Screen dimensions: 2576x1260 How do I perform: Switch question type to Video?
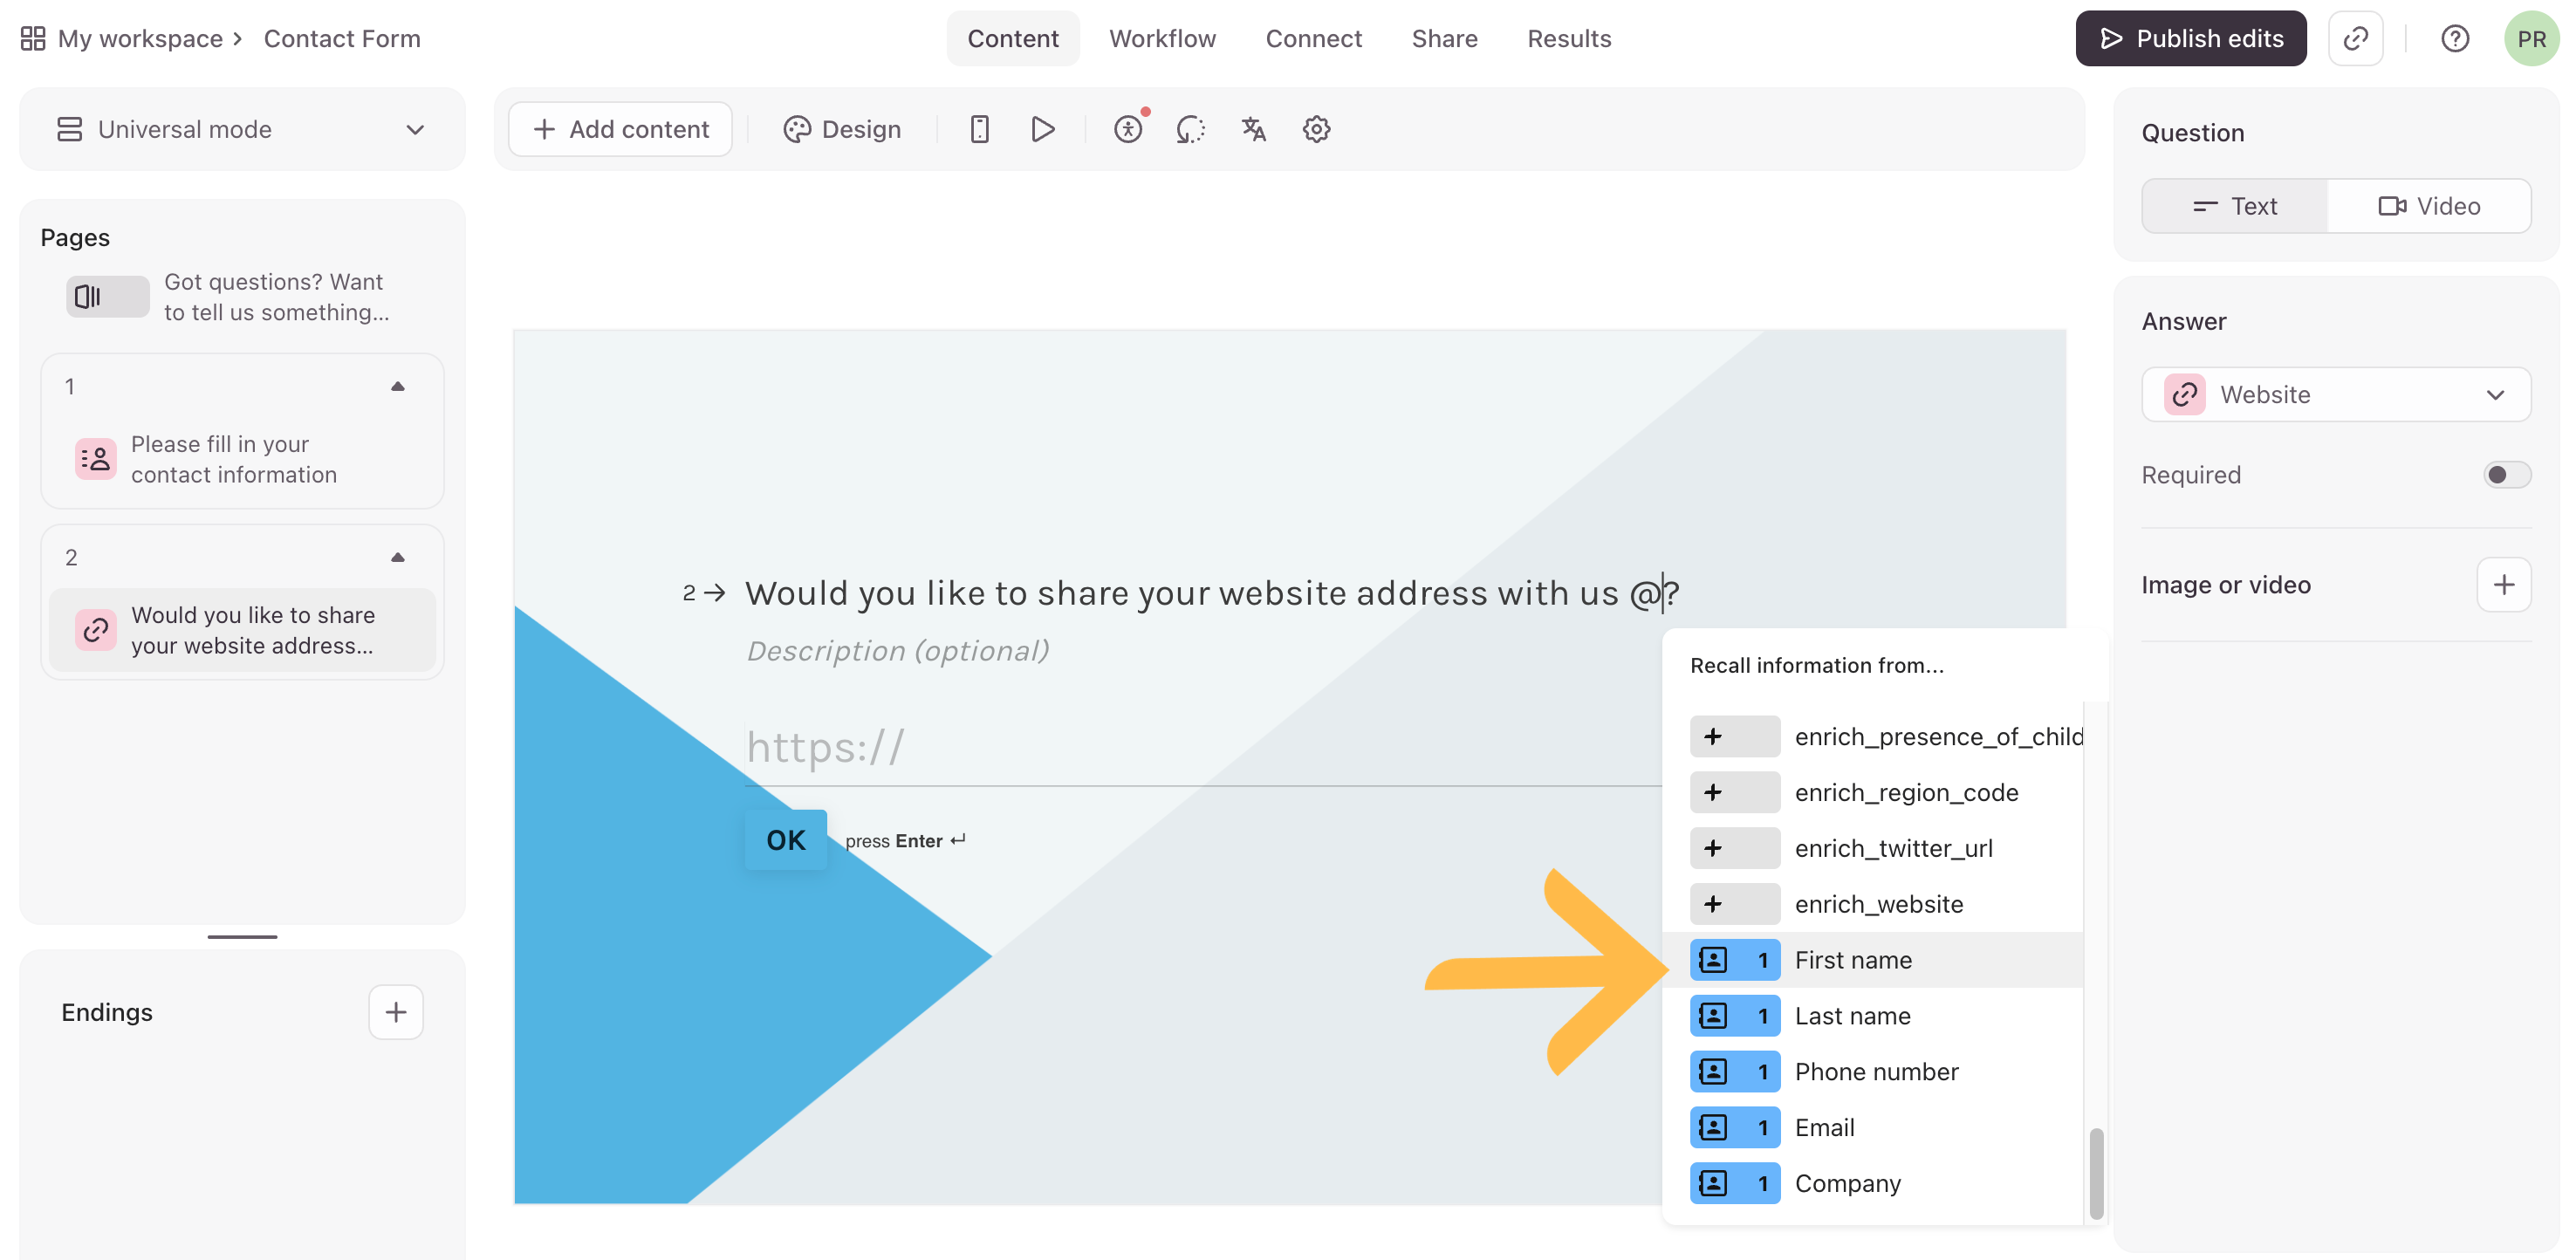2429,206
